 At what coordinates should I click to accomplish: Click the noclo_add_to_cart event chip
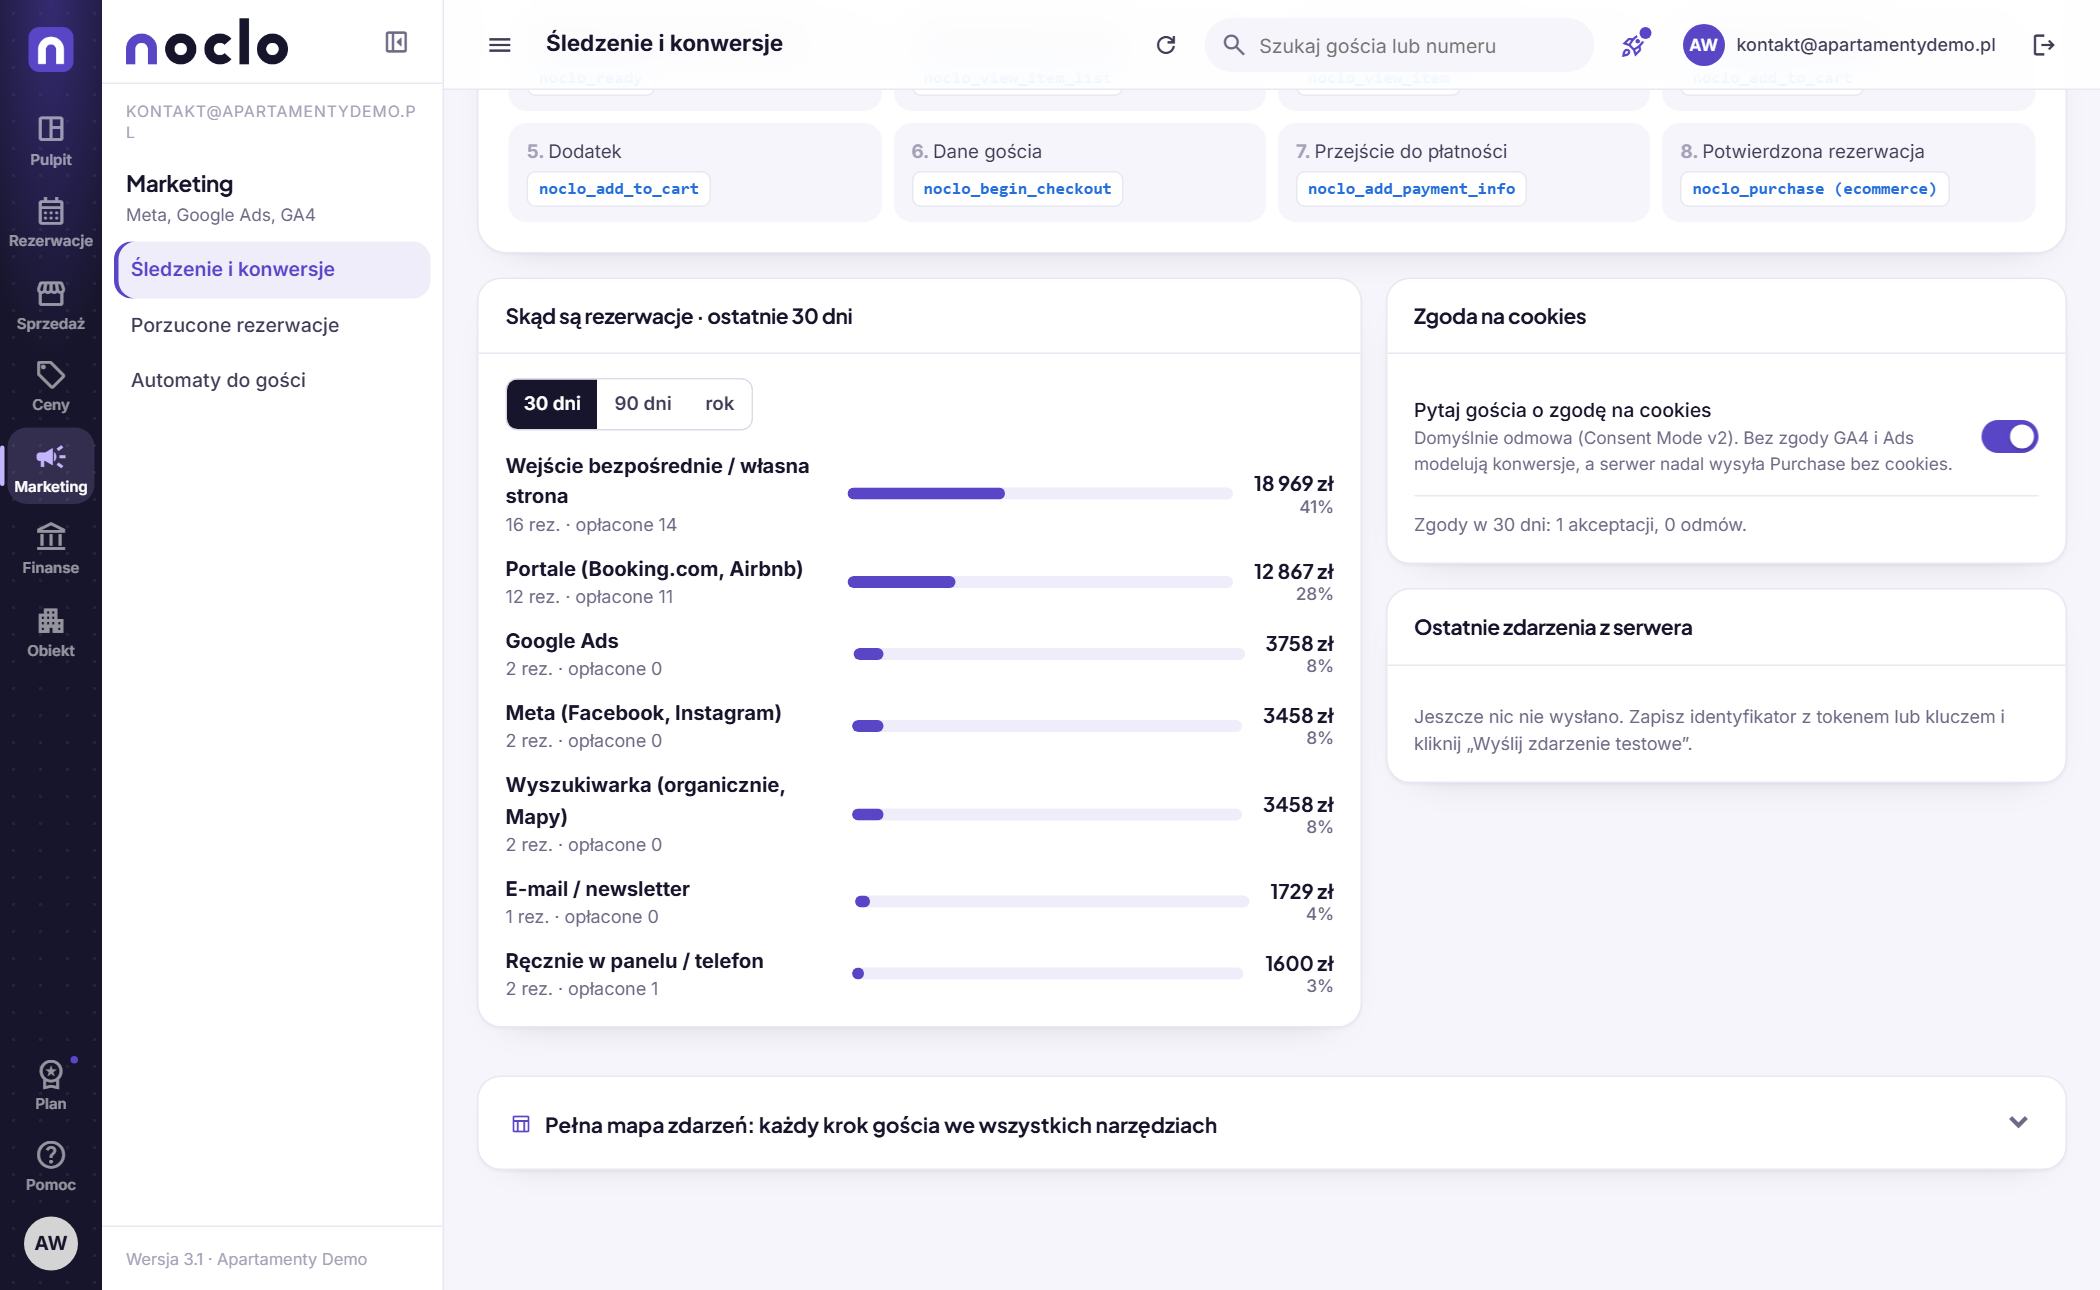point(618,189)
